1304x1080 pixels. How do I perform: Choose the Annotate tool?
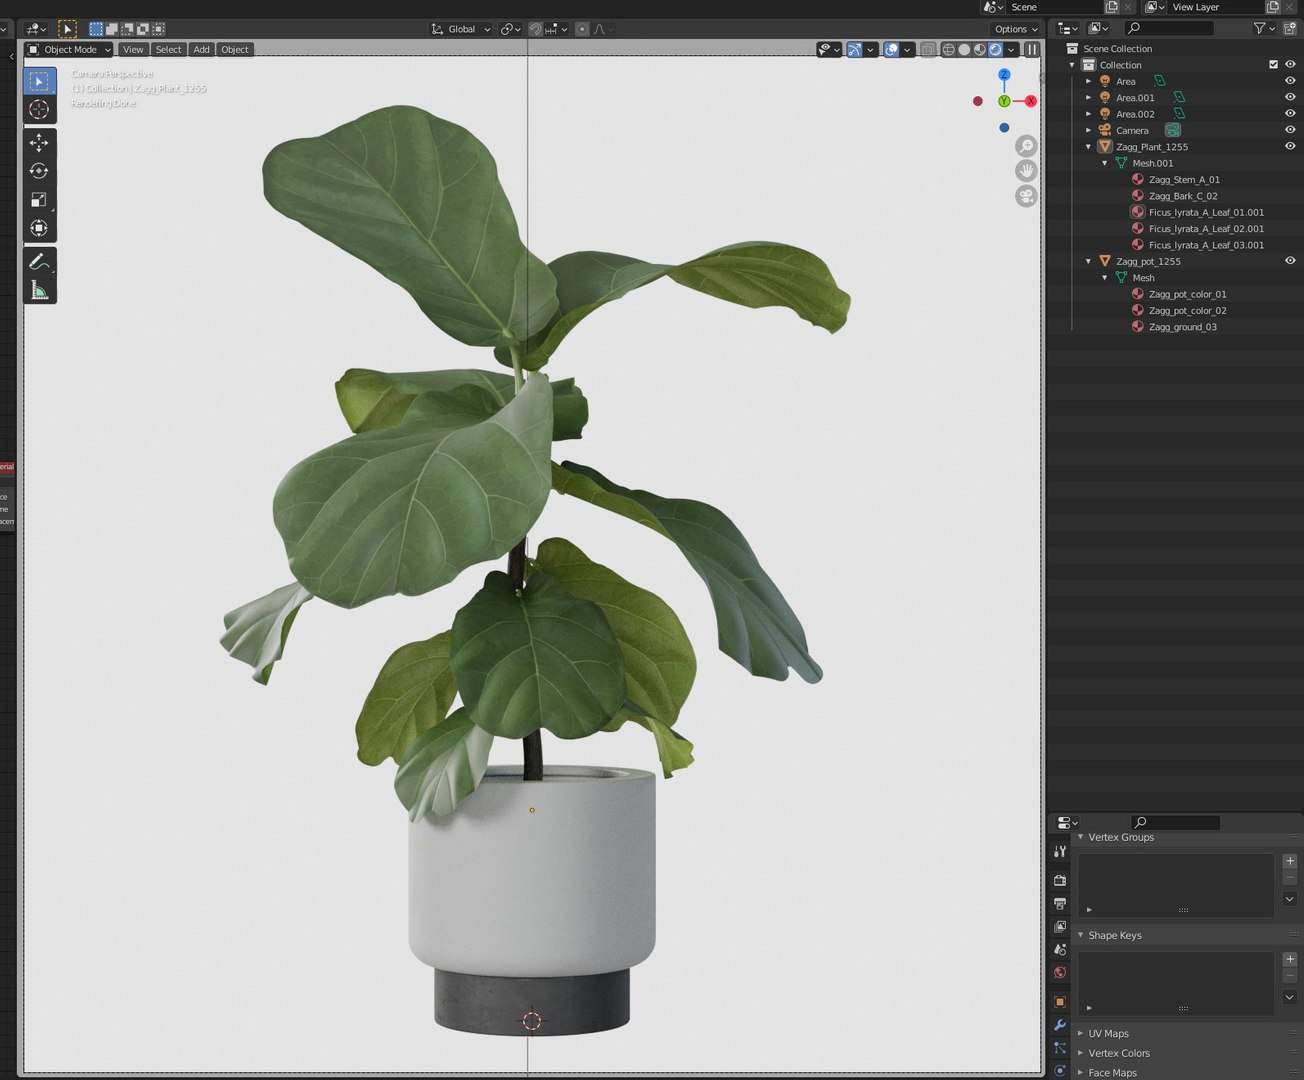point(39,262)
